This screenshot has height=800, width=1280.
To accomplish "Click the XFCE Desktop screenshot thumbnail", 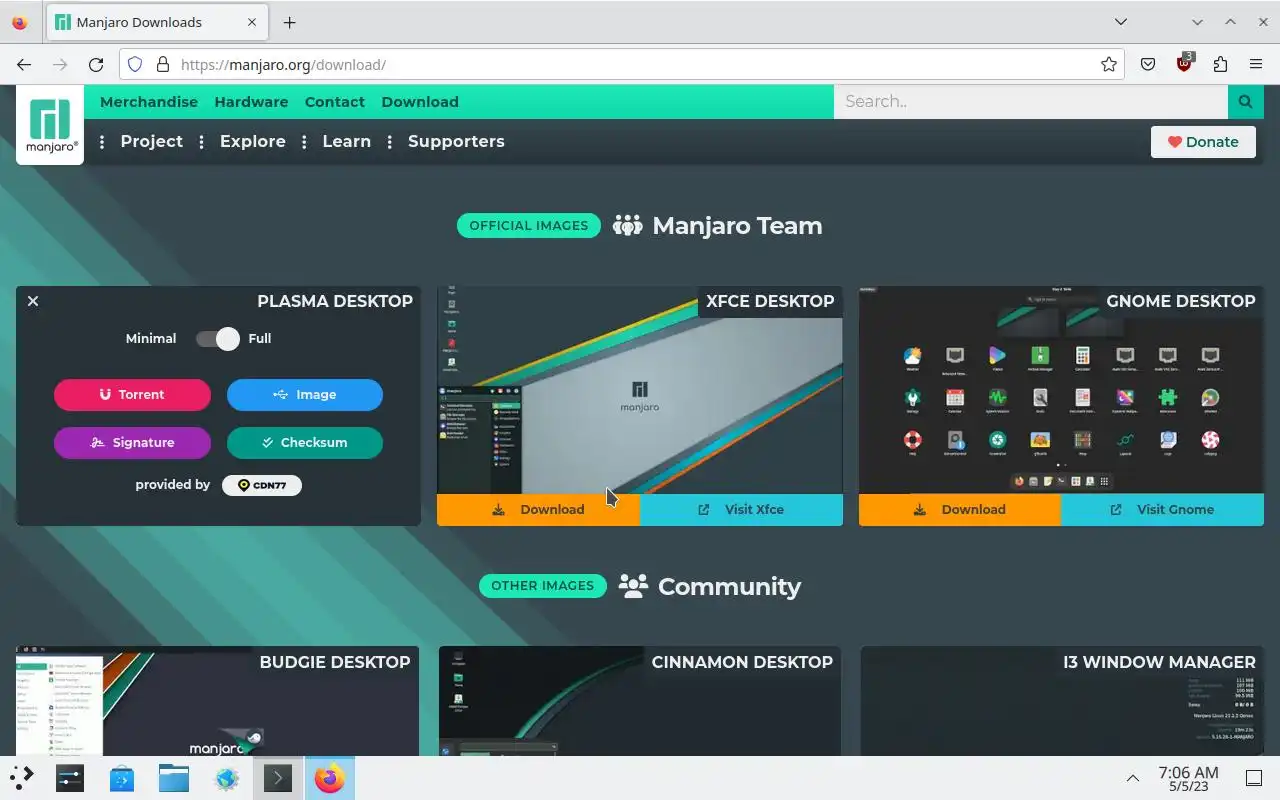I will pos(640,390).
